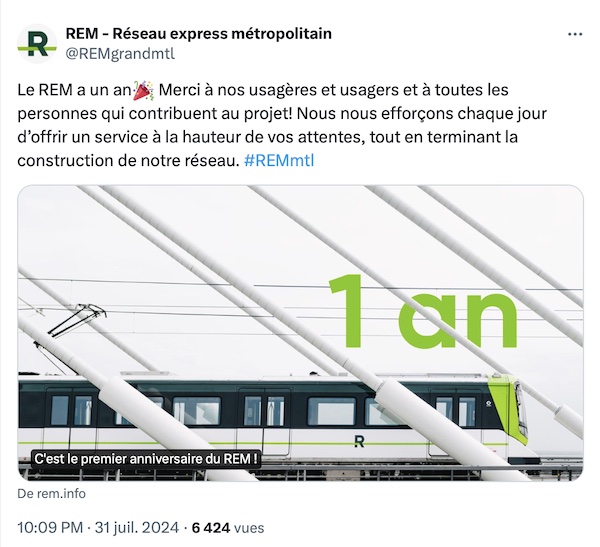Image resolution: width=600 pixels, height=547 pixels.
Task: Click the "C'est le premier anniversaire du REM !" caption
Action: pyautogui.click(x=146, y=459)
